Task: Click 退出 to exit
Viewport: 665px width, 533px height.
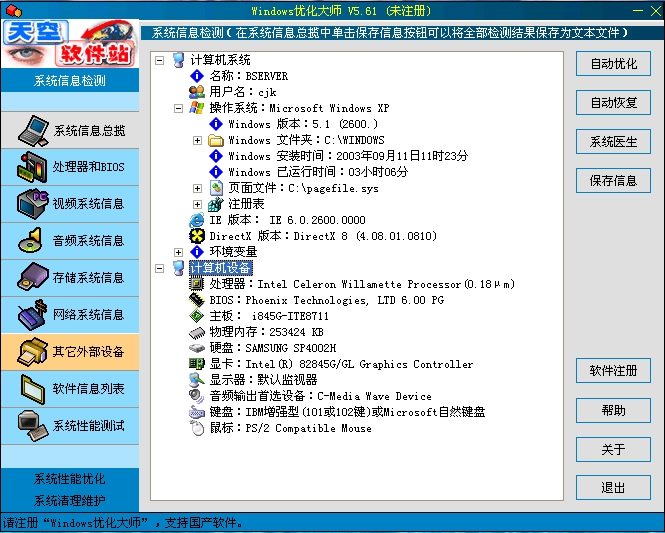Action: (x=613, y=488)
